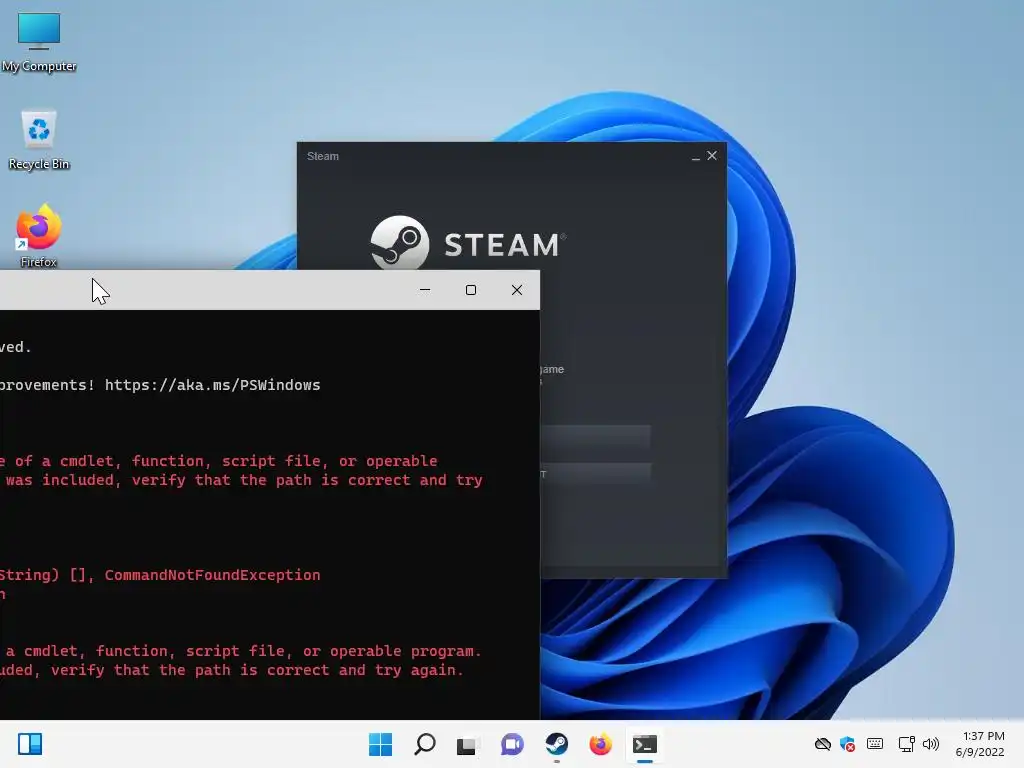This screenshot has height=768, width=1024.
Task: Select the Terminal icon on the taskbar
Action: pyautogui.click(x=645, y=744)
